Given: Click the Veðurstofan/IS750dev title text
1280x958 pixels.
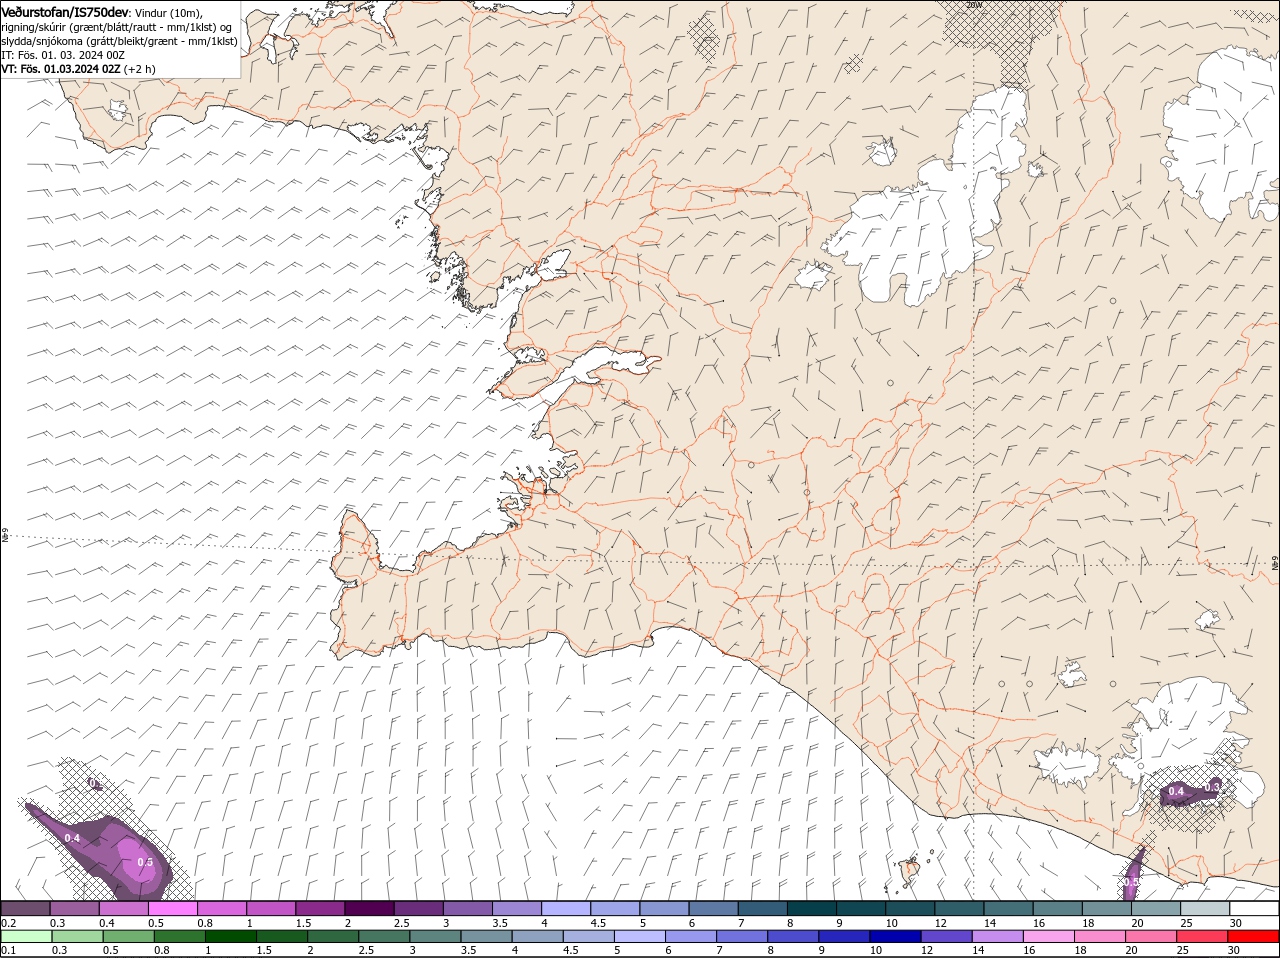Looking at the screenshot, I should pos(64,11).
